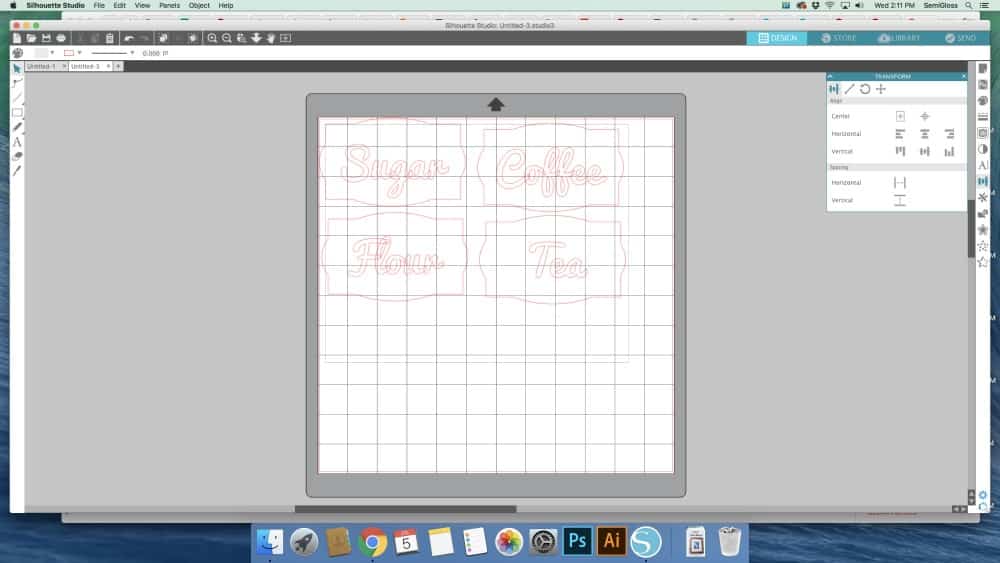
Task: Create a new document with the New icon
Action: click(17, 38)
